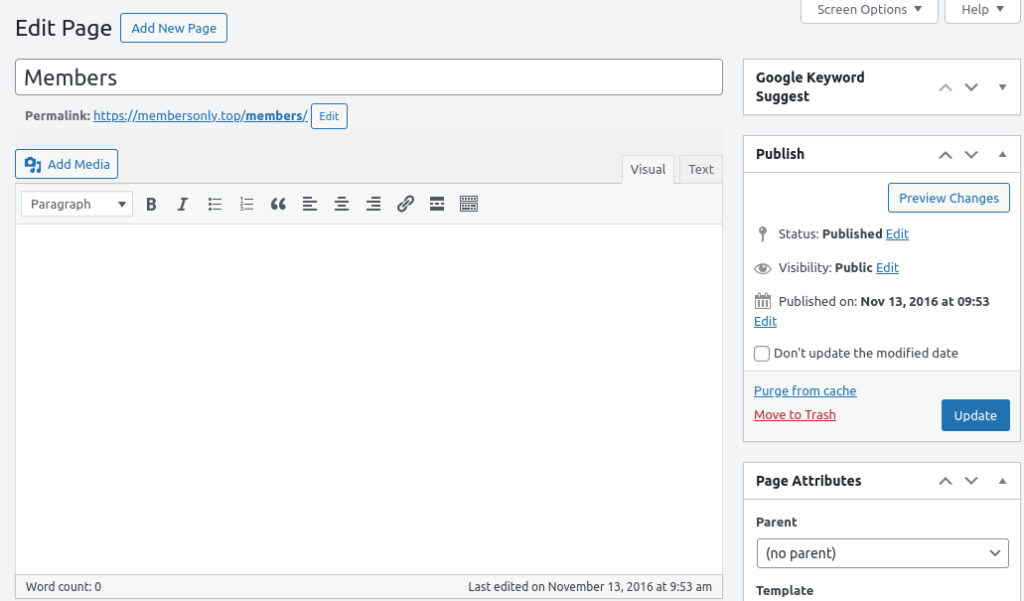Move this page to Trash
The width and height of the screenshot is (1024, 601).
(x=794, y=414)
